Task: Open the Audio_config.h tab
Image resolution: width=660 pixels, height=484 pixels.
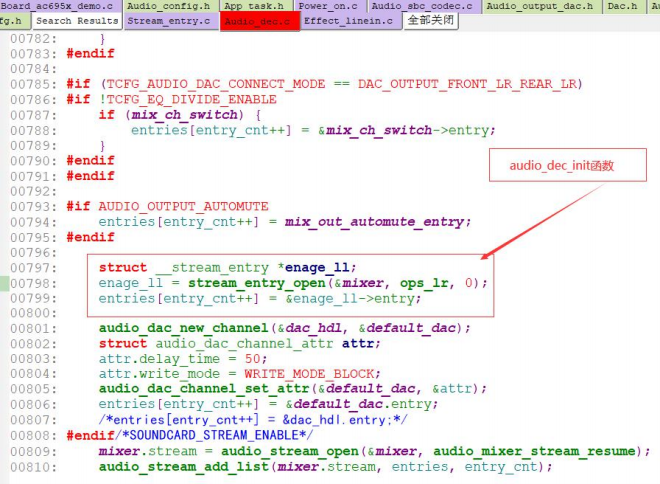Action: 170,6
